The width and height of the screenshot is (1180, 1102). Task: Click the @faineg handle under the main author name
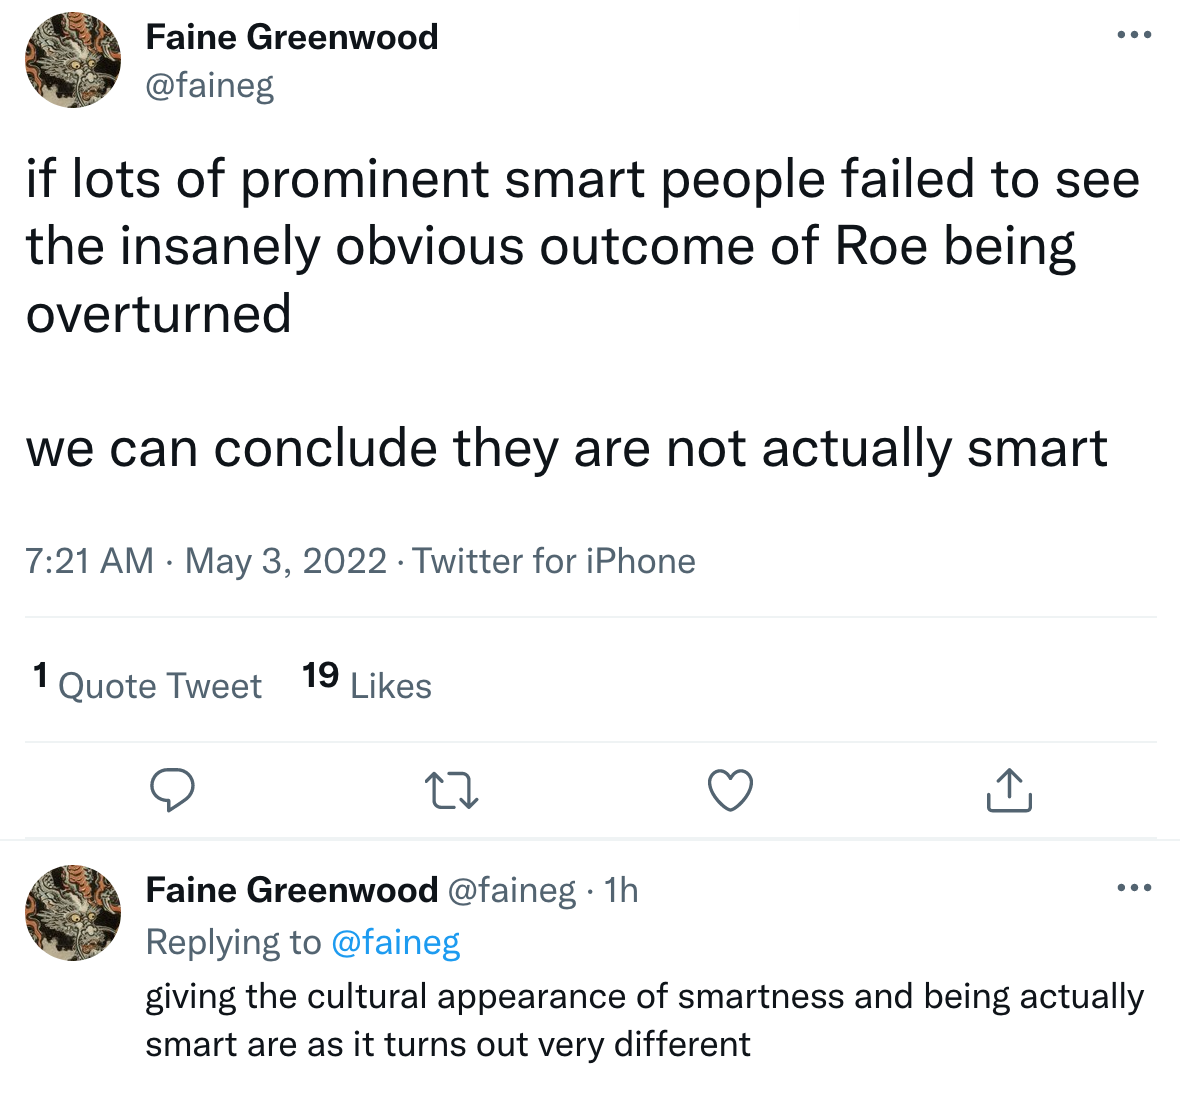[x=210, y=86]
